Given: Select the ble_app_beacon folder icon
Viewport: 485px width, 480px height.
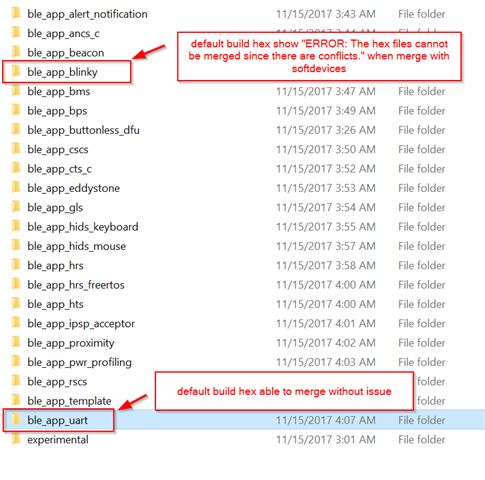Looking at the screenshot, I should 15,52.
